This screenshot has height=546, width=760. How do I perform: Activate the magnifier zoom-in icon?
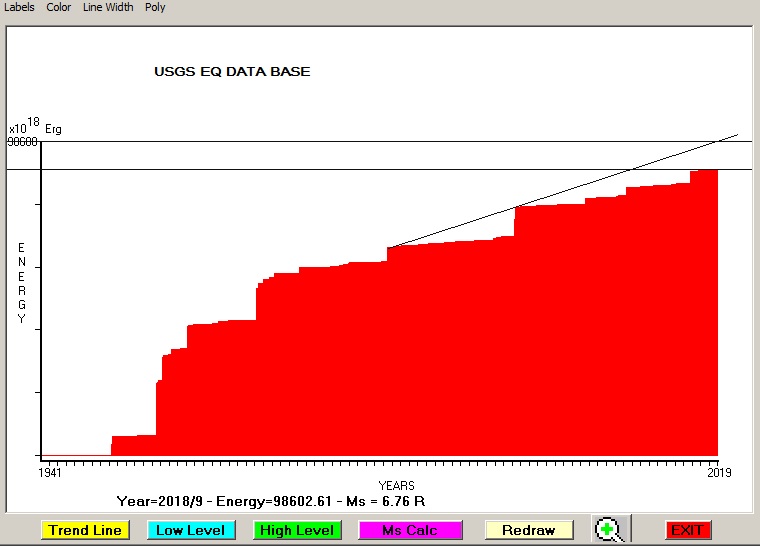click(x=608, y=530)
